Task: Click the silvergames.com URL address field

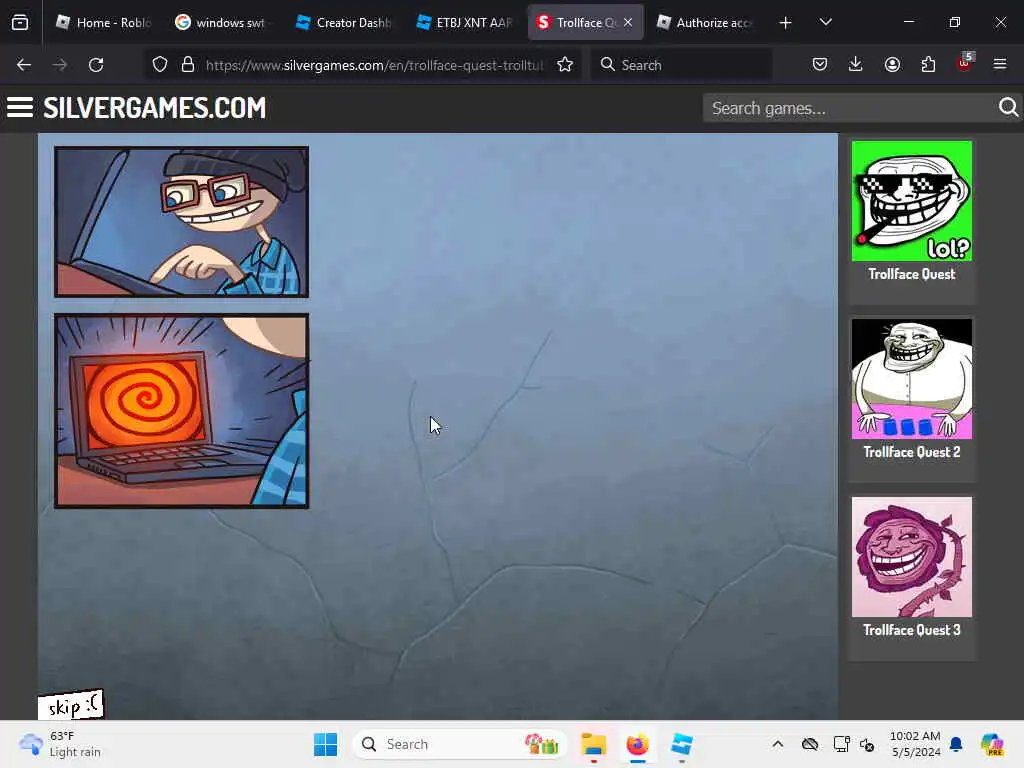Action: tap(374, 65)
